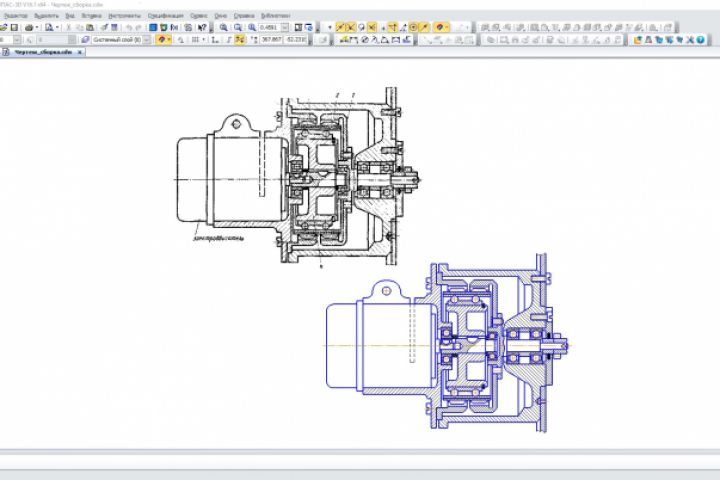
Task: Open the Вид menu
Action: pyautogui.click(x=70, y=16)
